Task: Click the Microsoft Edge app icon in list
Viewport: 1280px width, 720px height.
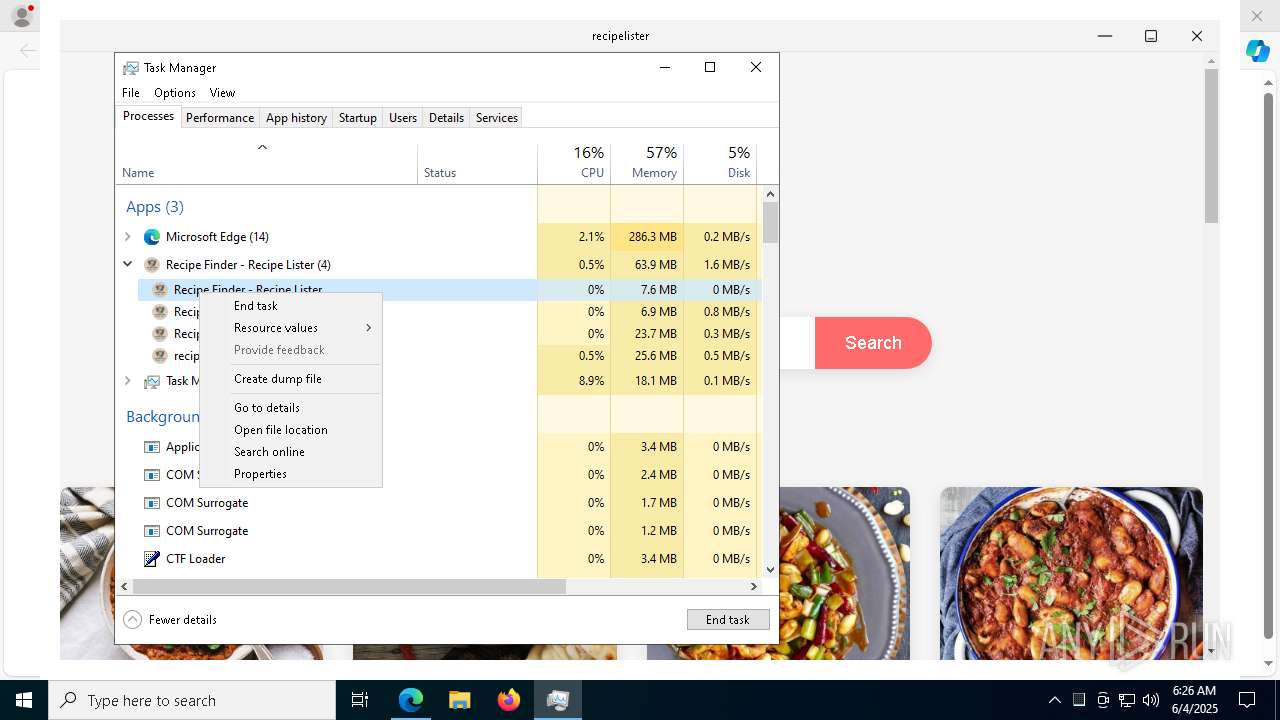Action: 152,237
